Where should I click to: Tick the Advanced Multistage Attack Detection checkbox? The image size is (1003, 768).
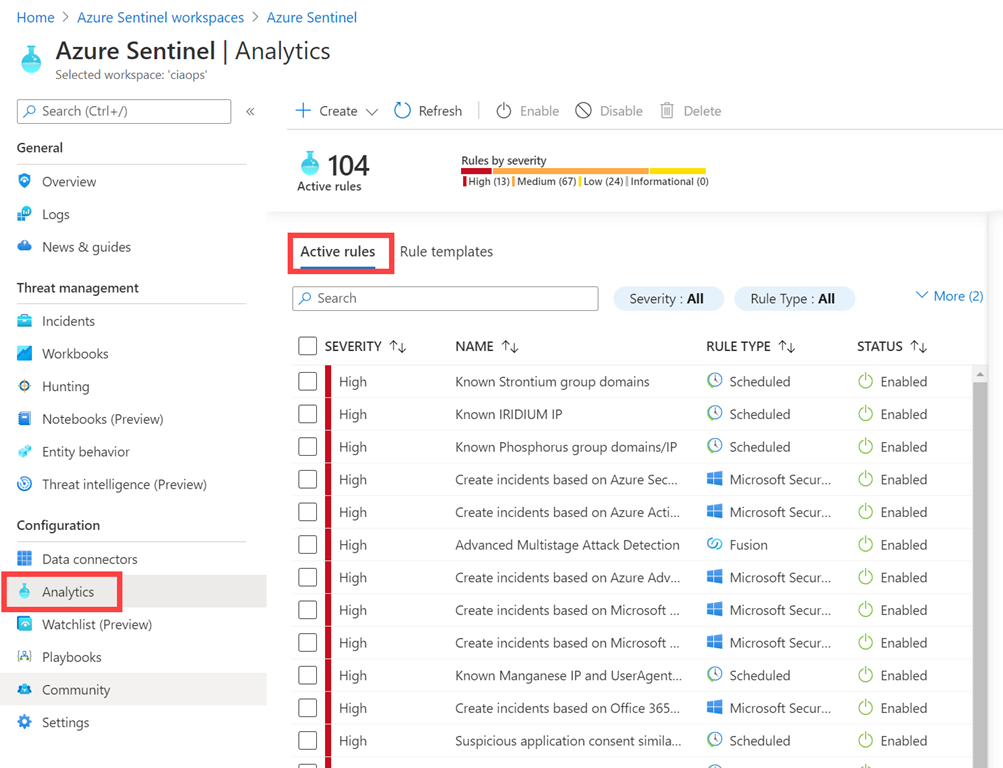tap(308, 545)
